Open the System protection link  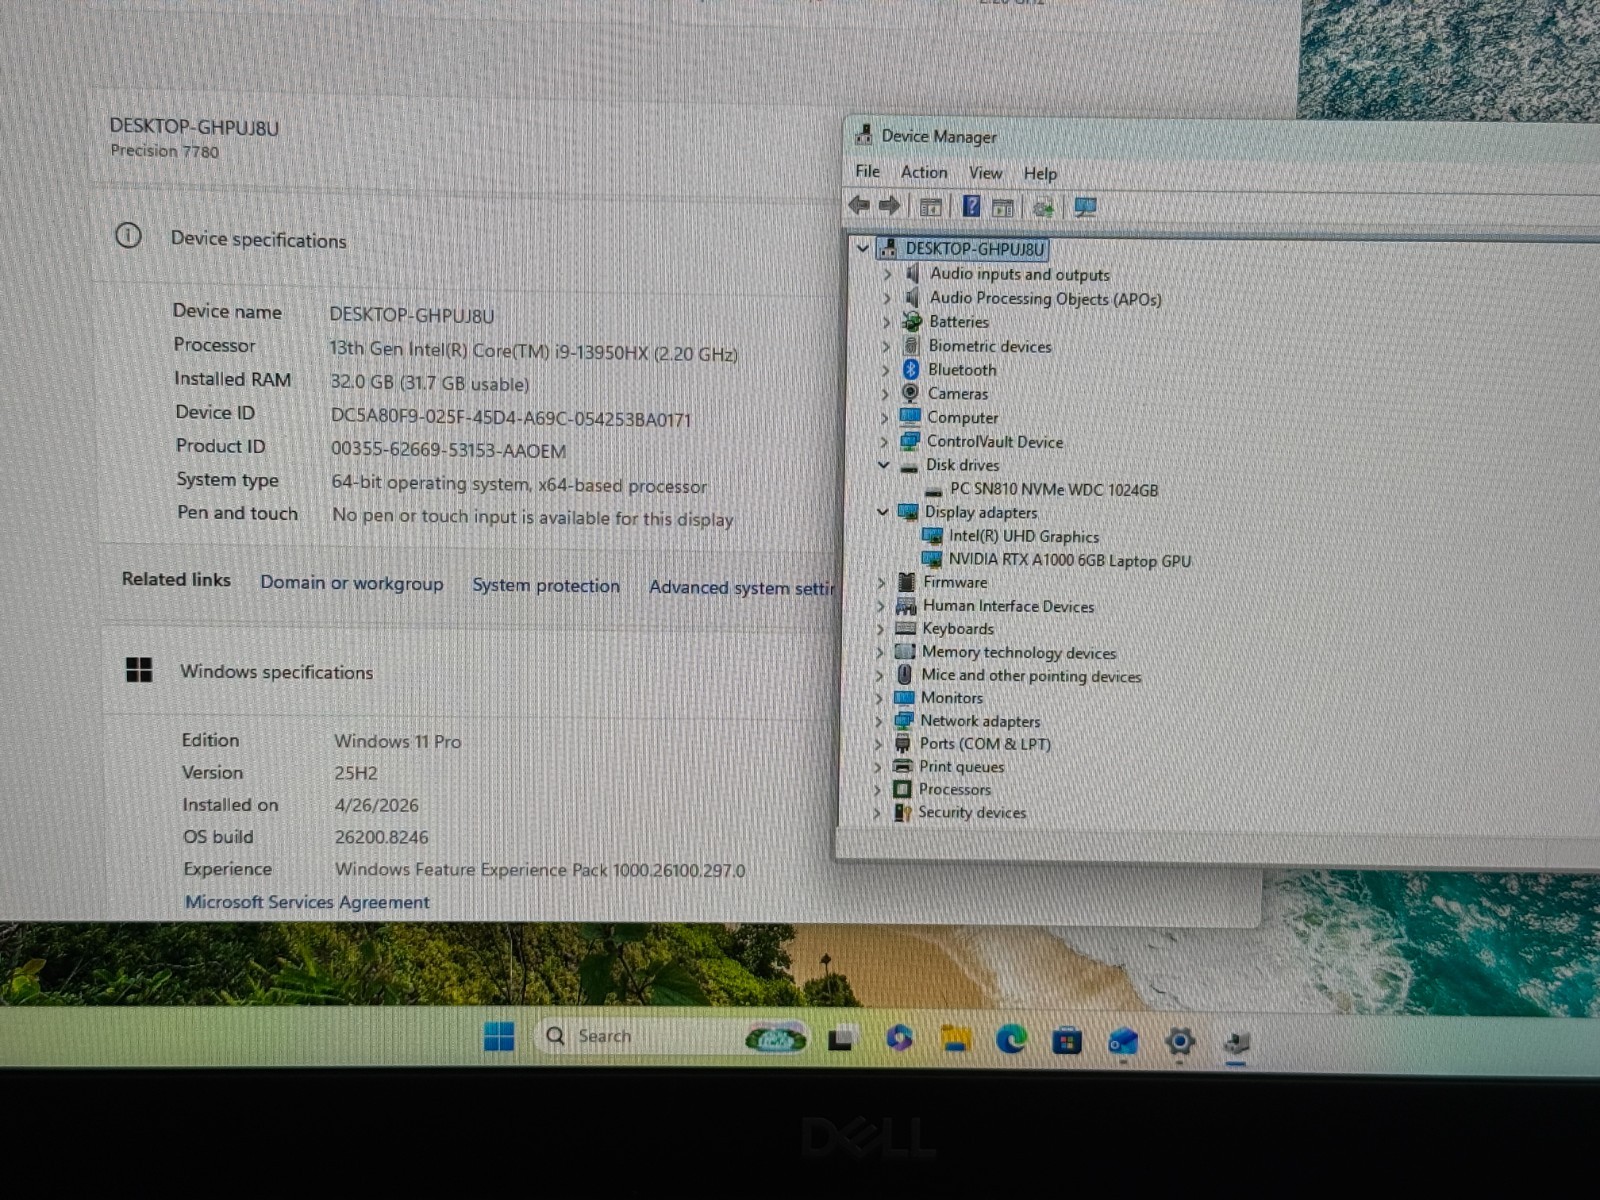coord(546,585)
